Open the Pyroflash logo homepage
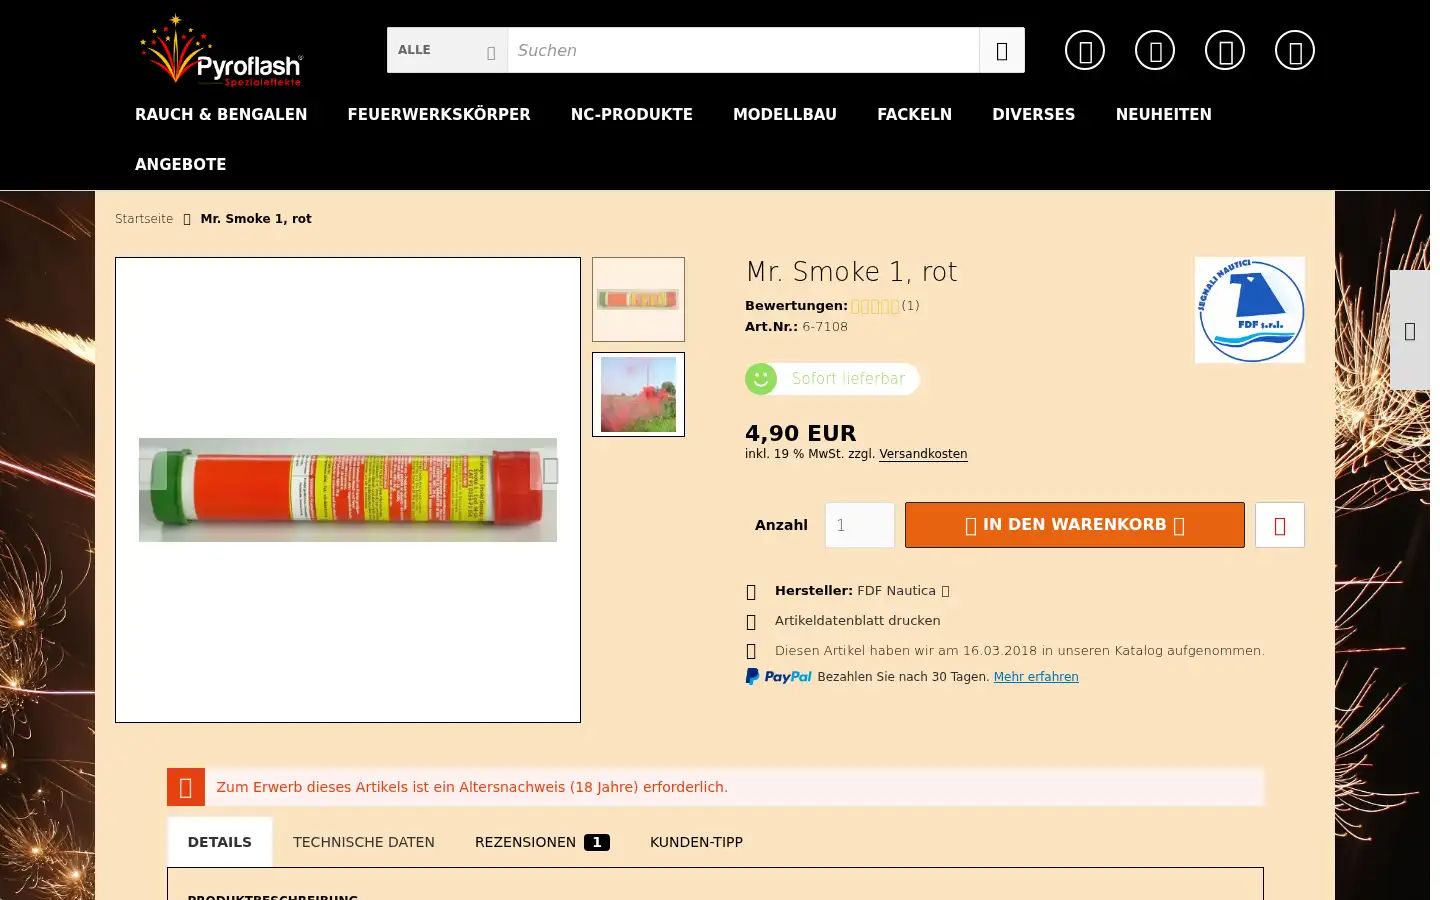This screenshot has height=900, width=1440. click(x=221, y=50)
